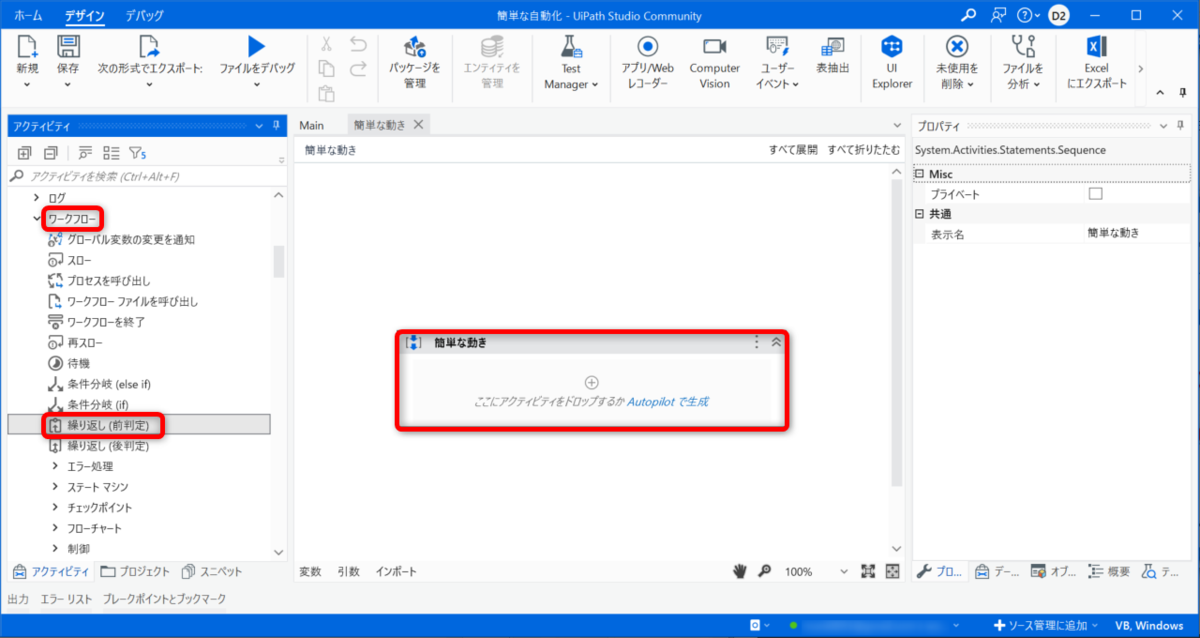Close the 簡単な動き document tab
Image resolution: width=1200 pixels, height=638 pixels.
click(419, 125)
